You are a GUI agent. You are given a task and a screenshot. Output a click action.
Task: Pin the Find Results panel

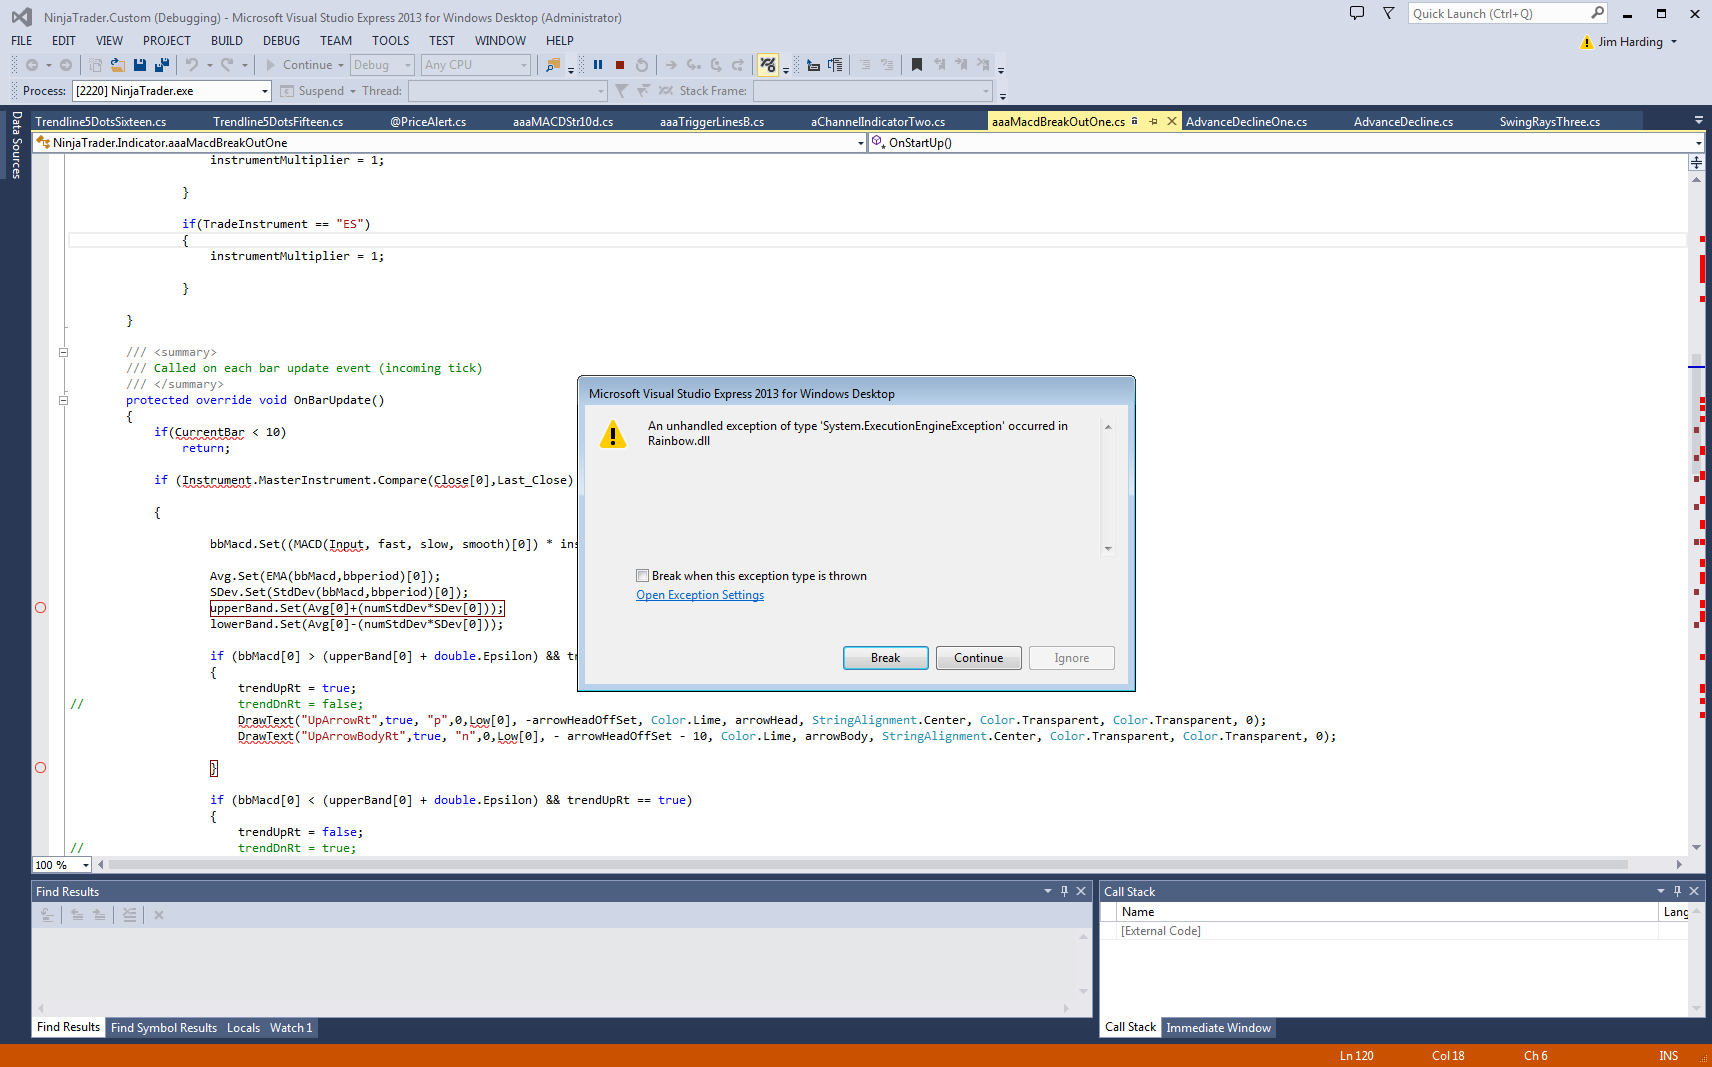pyautogui.click(x=1064, y=891)
